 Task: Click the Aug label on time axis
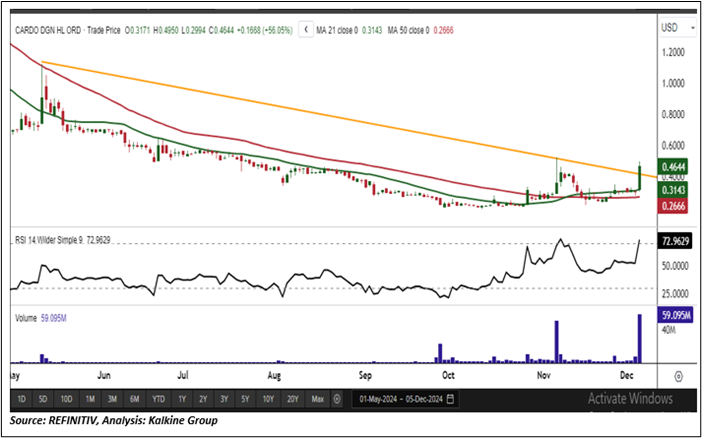(274, 375)
